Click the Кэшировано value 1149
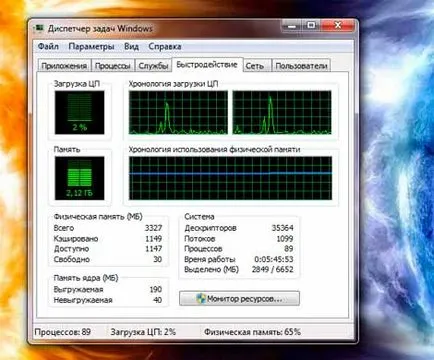The height and width of the screenshot is (360, 434). [x=153, y=239]
